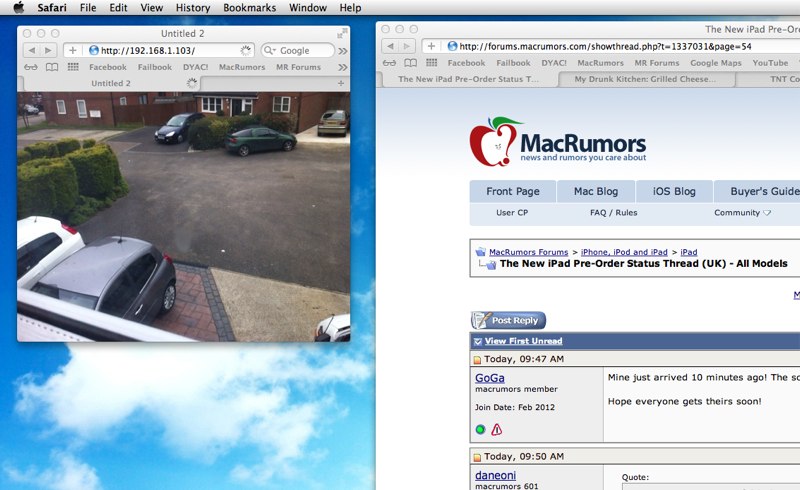Open the Window menu
The width and height of the screenshot is (800, 490).
[x=308, y=8]
